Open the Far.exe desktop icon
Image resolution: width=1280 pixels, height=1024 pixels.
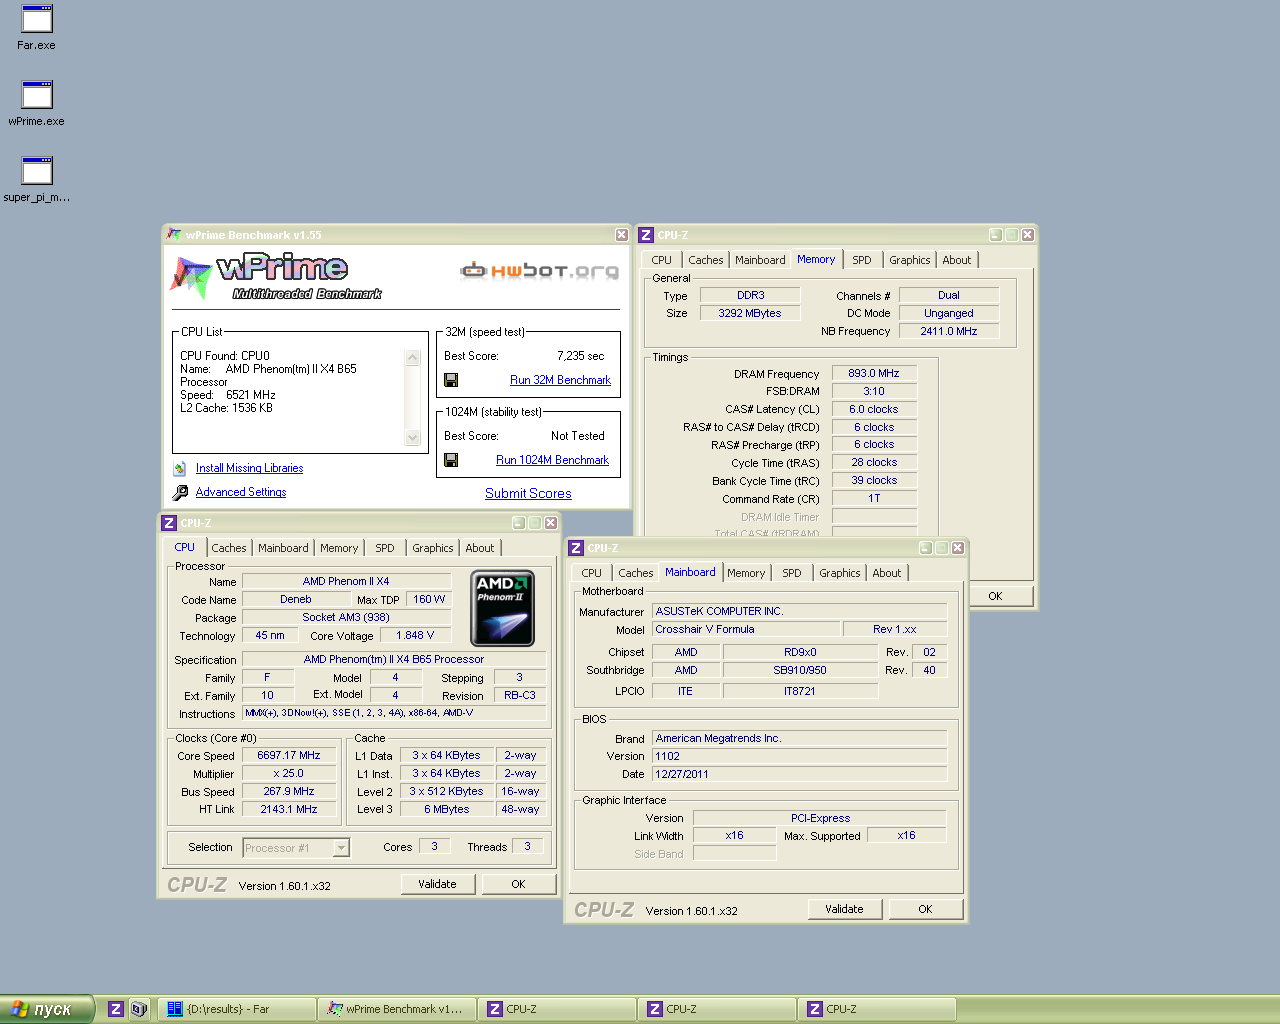coord(37,20)
